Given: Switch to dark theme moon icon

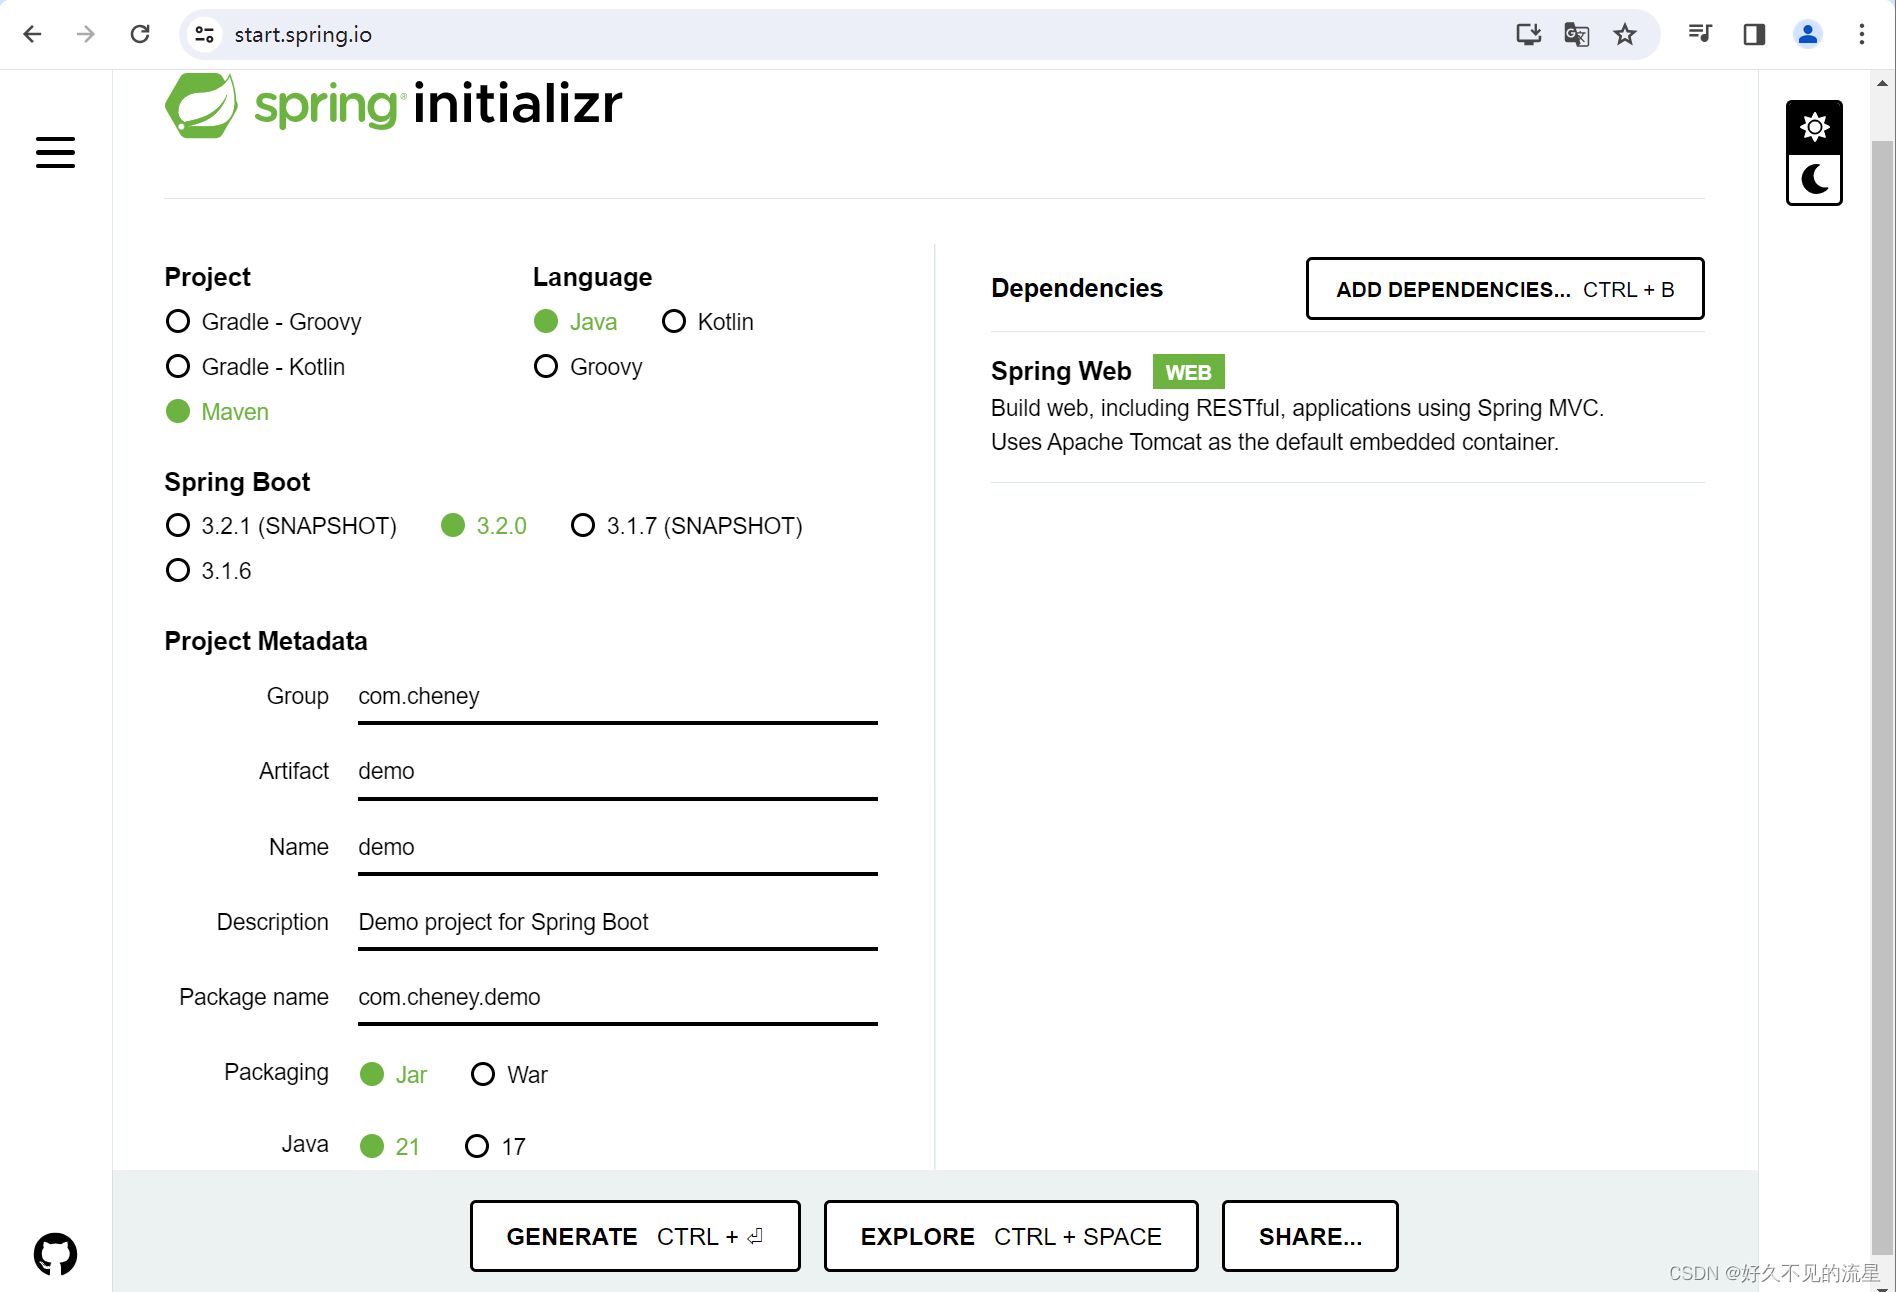Looking at the screenshot, I should pyautogui.click(x=1814, y=179).
